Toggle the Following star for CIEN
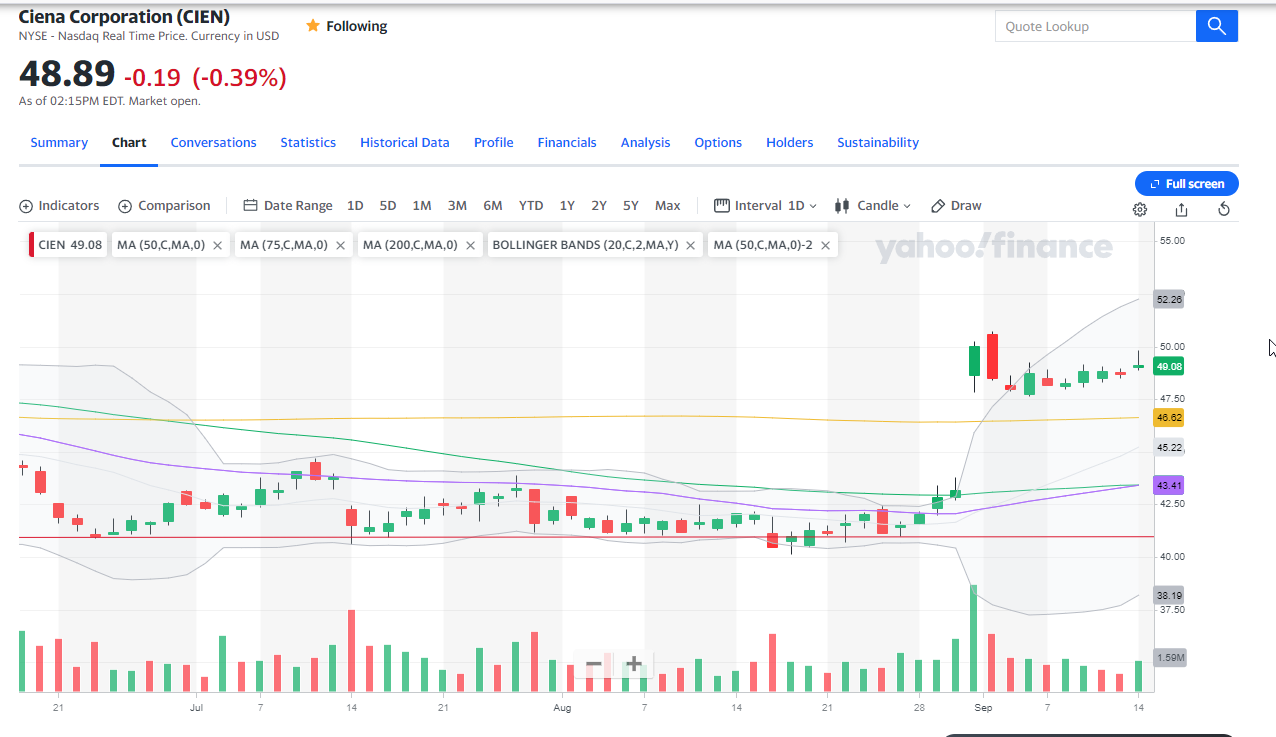Viewport: 1276px width, 737px height. tap(313, 26)
